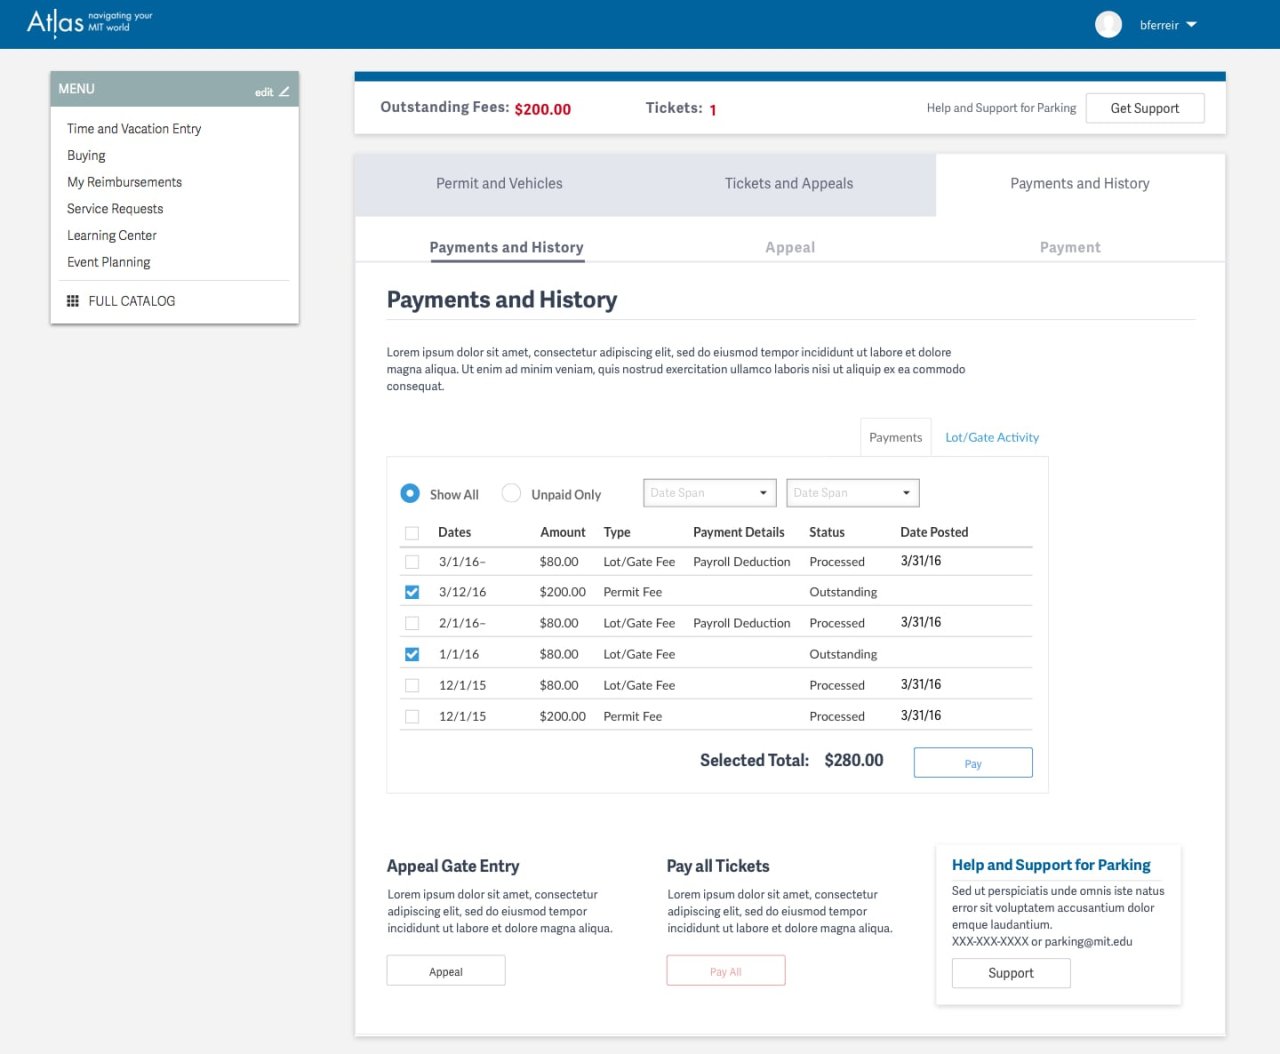Click the Appeal button under Appeal Gate Entry
Image resolution: width=1280 pixels, height=1054 pixels.
pos(446,971)
